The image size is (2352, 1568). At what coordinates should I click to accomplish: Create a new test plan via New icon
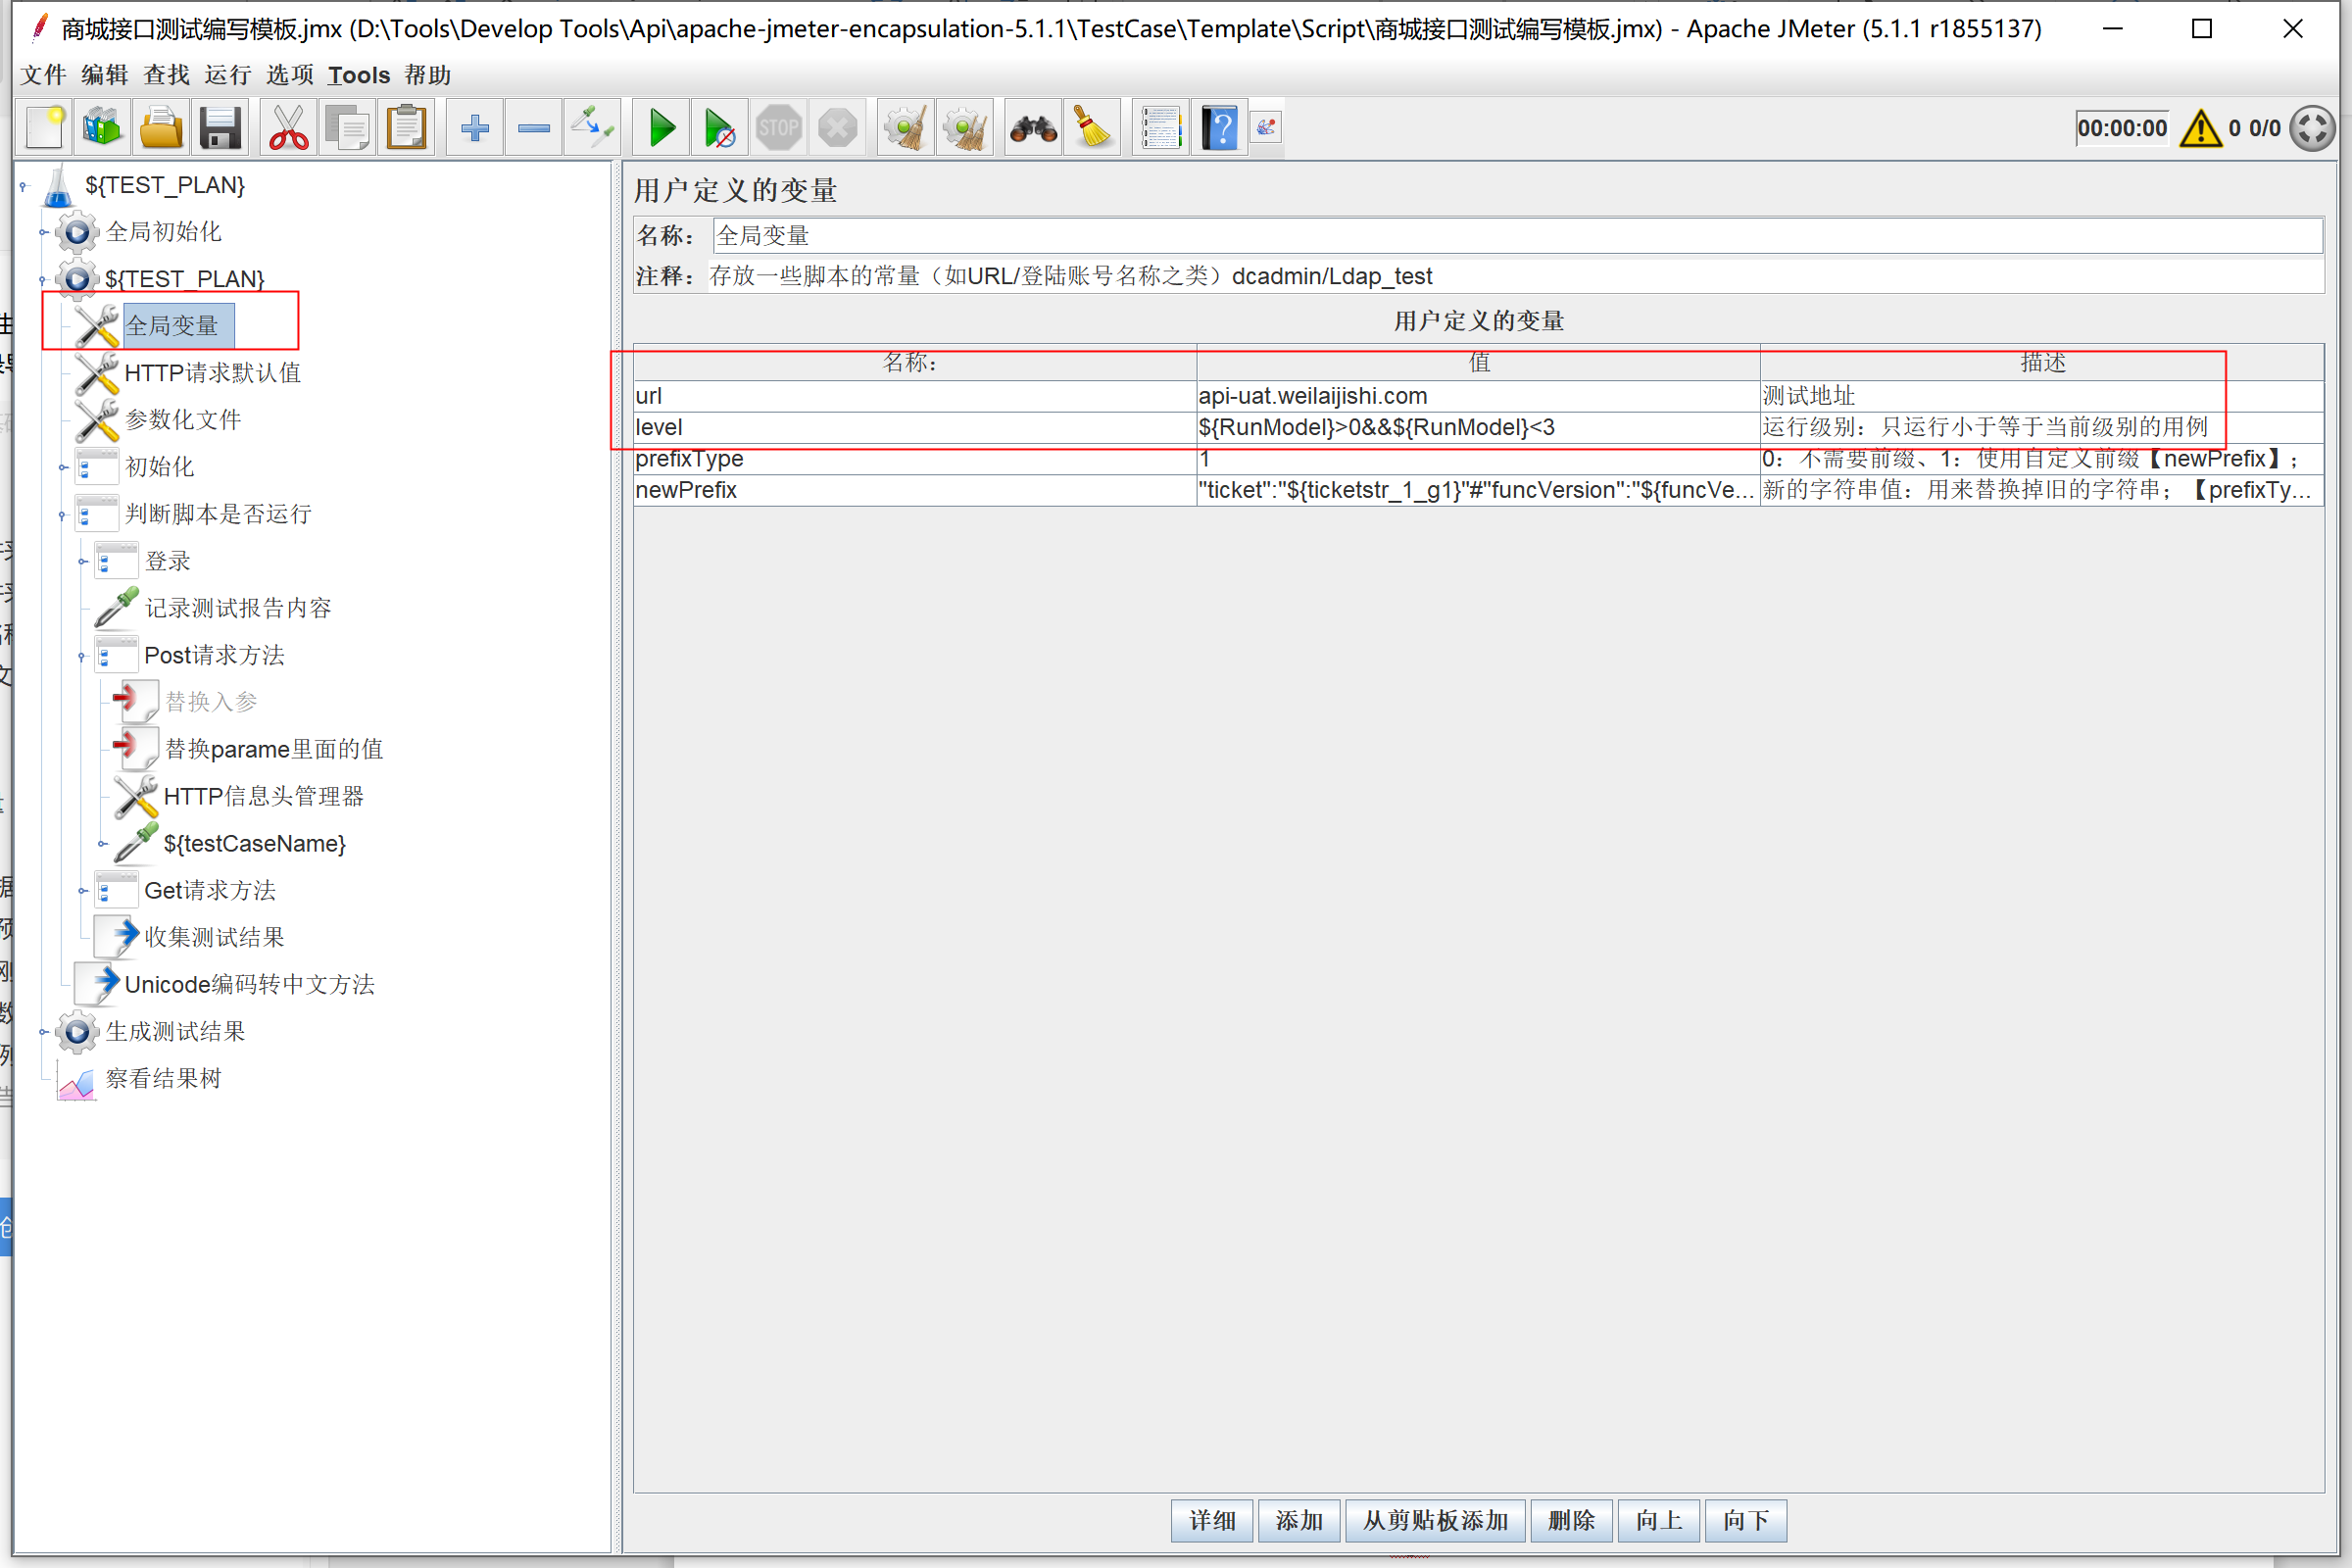tap(45, 128)
